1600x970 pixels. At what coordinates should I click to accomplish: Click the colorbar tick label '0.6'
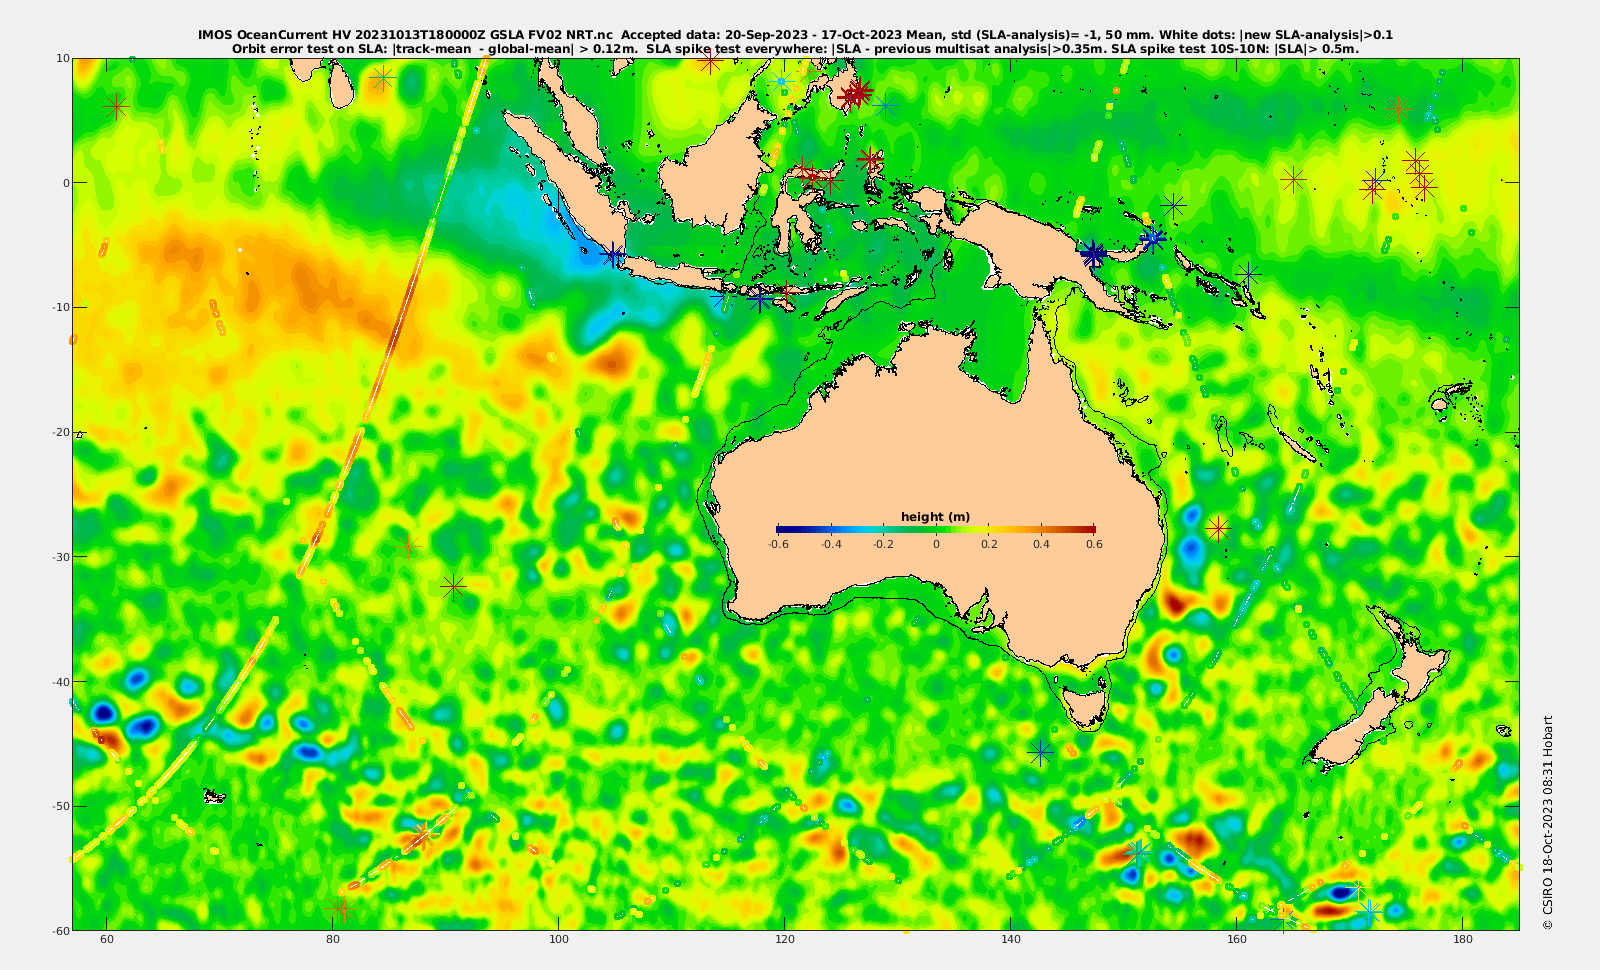(x=1095, y=544)
